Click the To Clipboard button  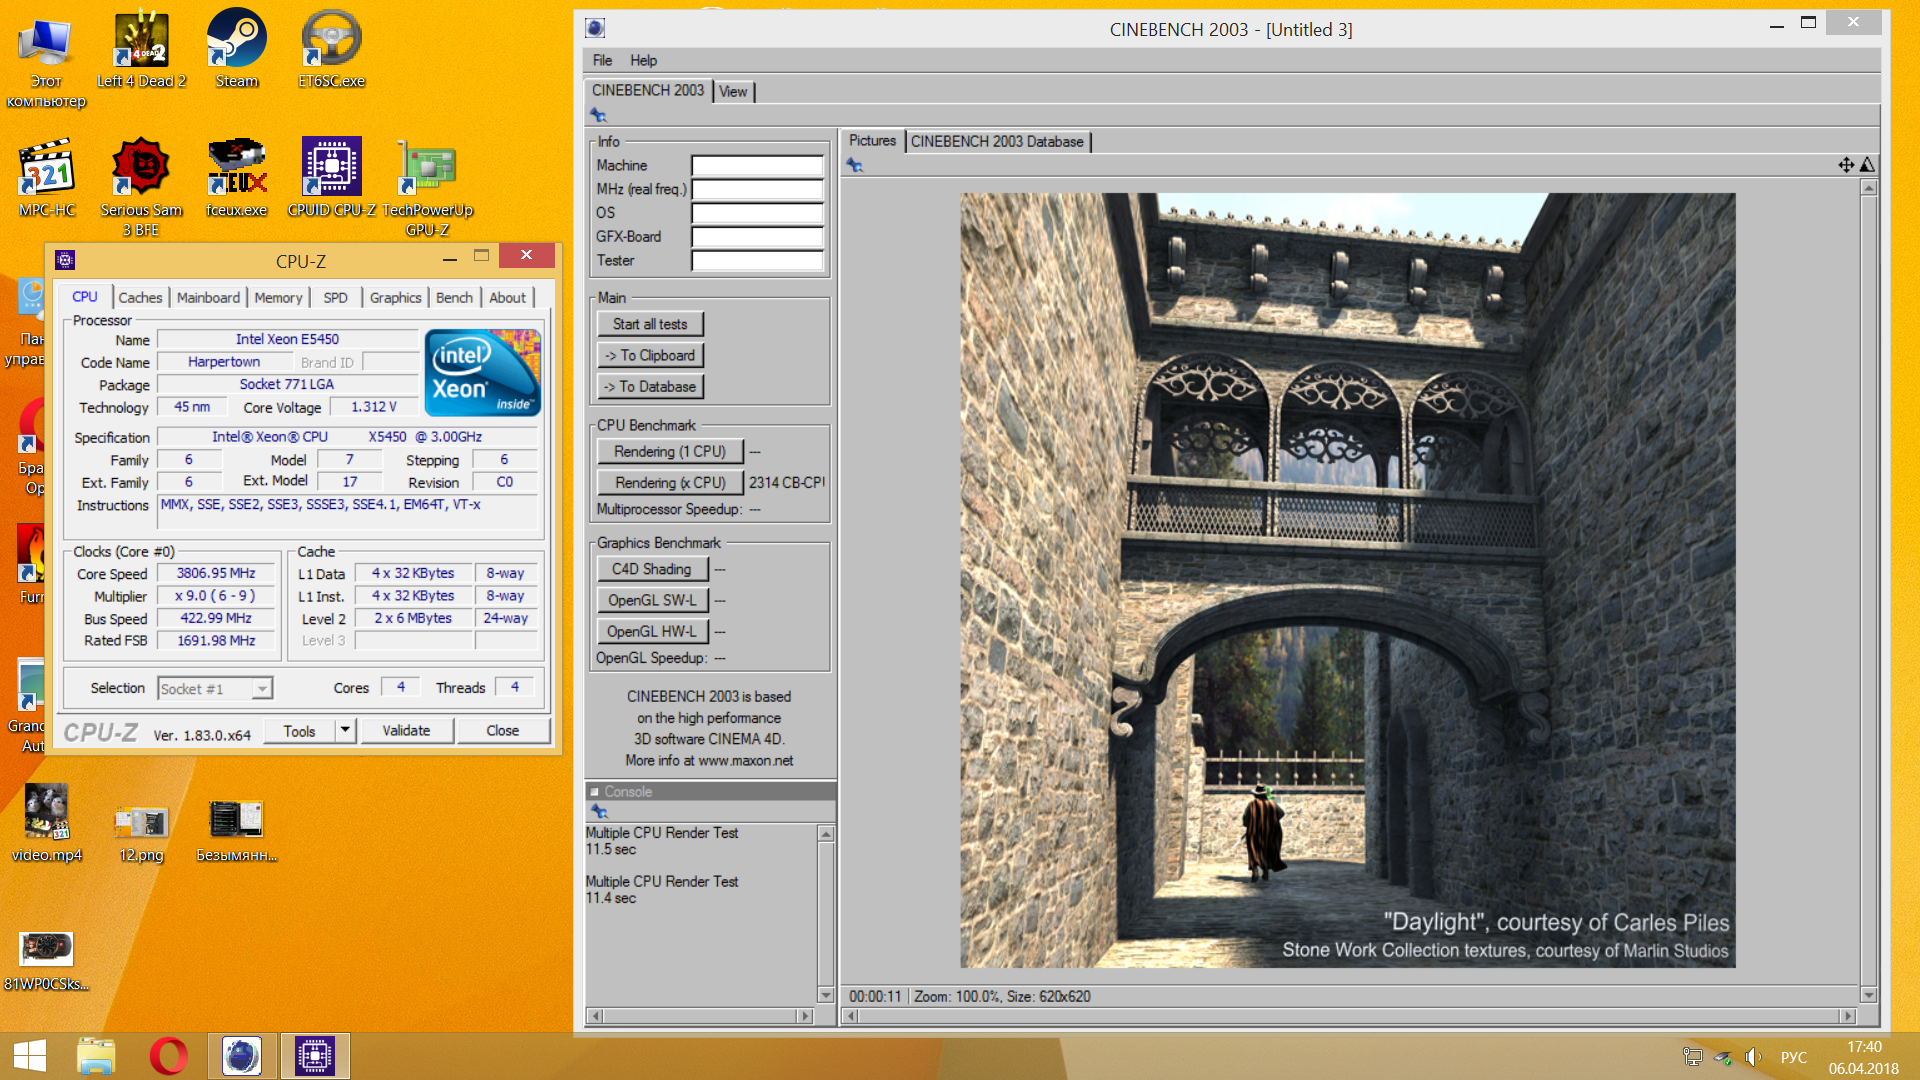(650, 355)
